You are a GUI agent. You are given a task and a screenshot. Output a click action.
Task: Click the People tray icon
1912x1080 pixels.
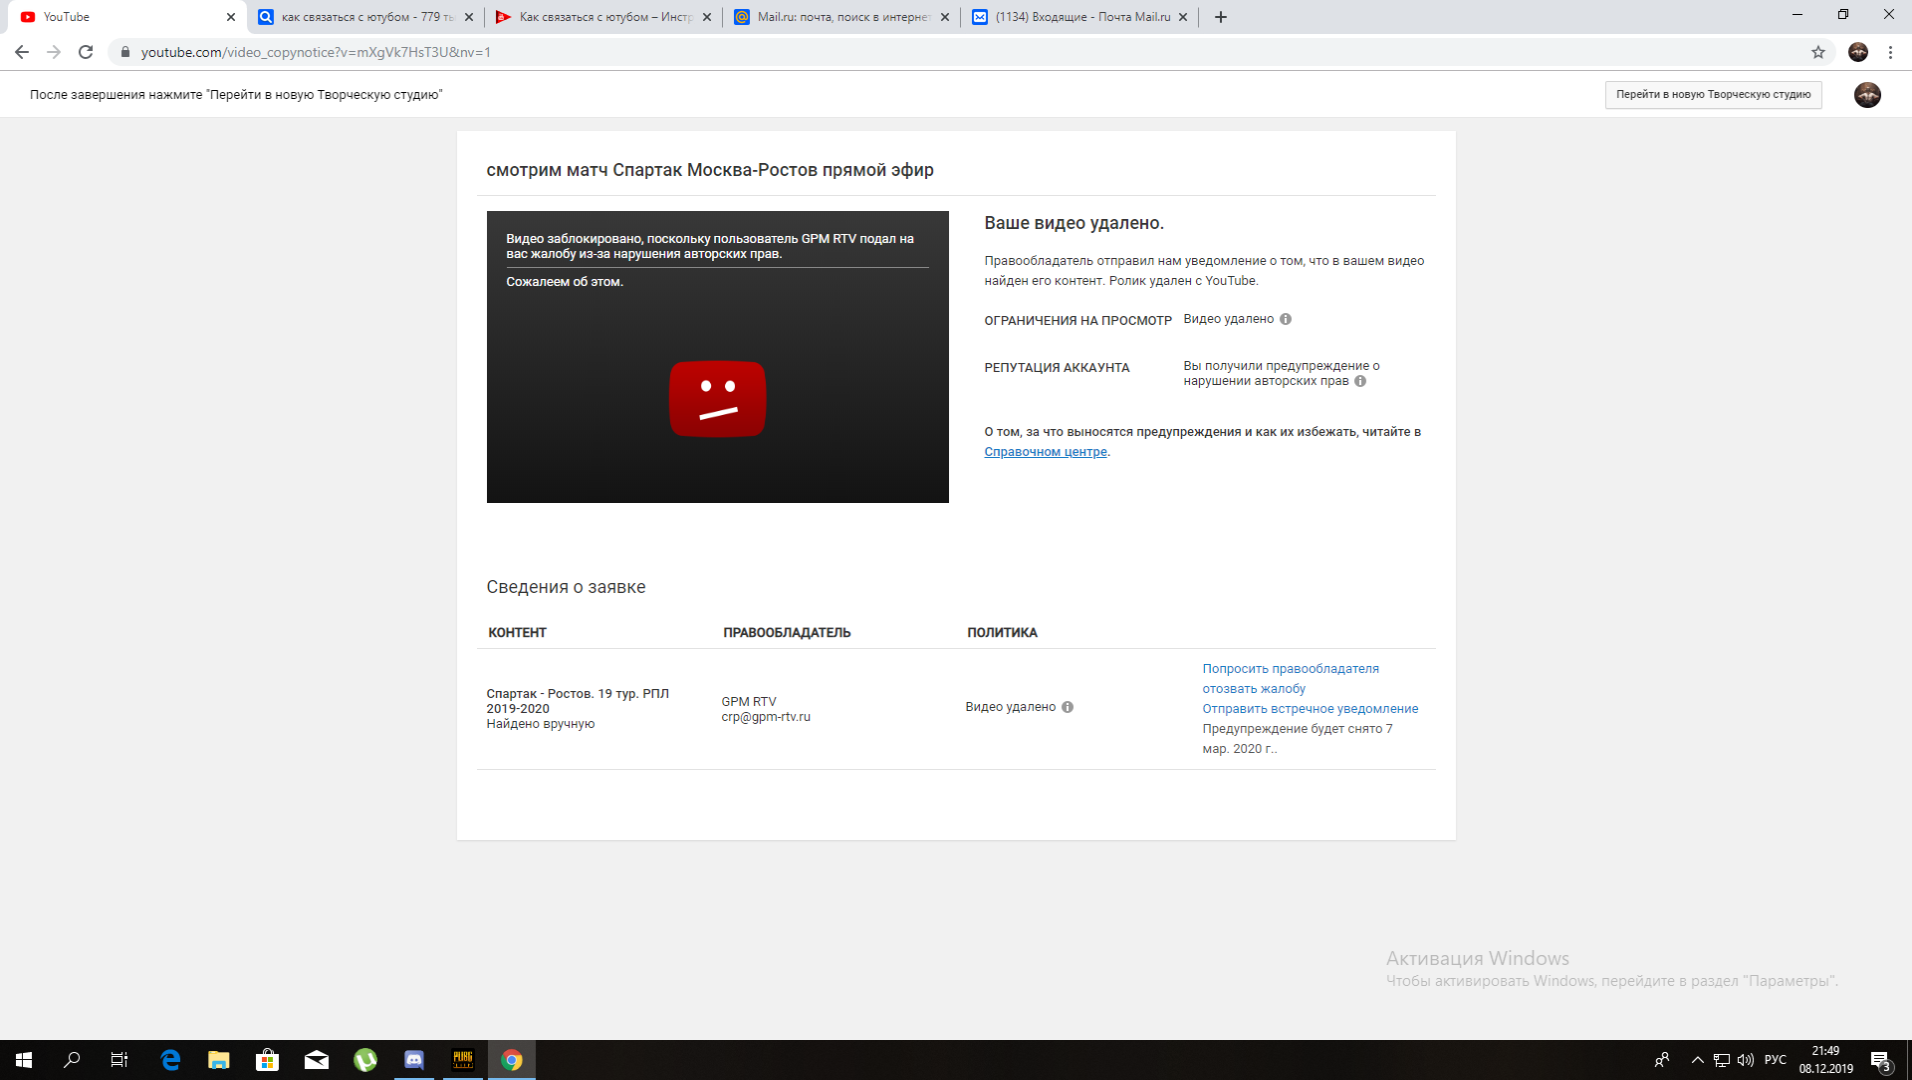pyautogui.click(x=1662, y=1060)
